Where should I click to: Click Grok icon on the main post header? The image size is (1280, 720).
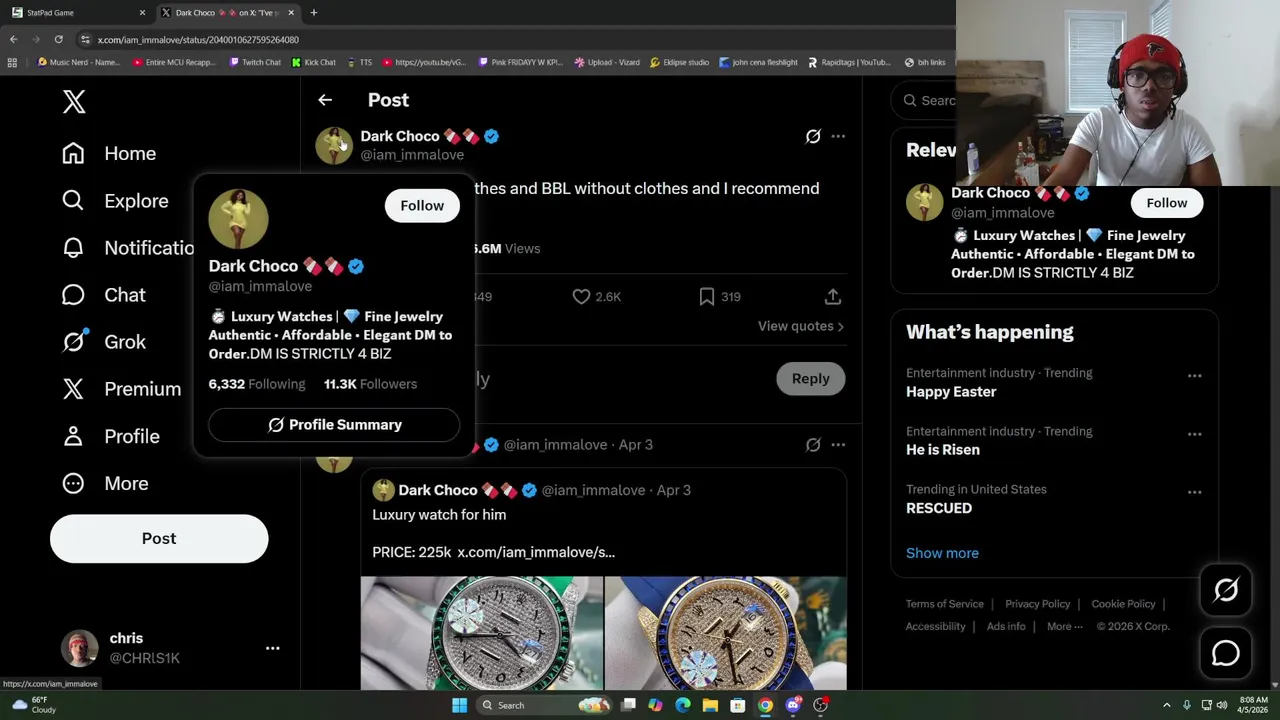813,136
